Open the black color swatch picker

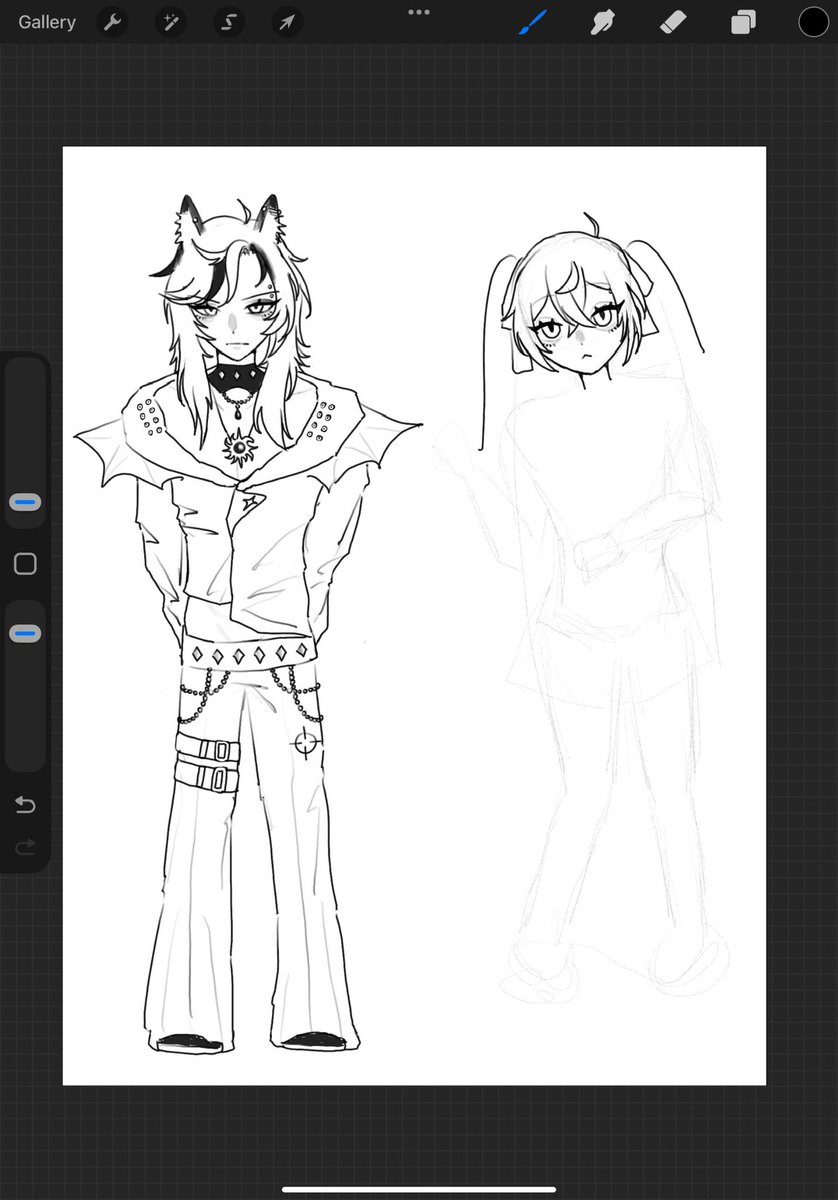coord(813,22)
